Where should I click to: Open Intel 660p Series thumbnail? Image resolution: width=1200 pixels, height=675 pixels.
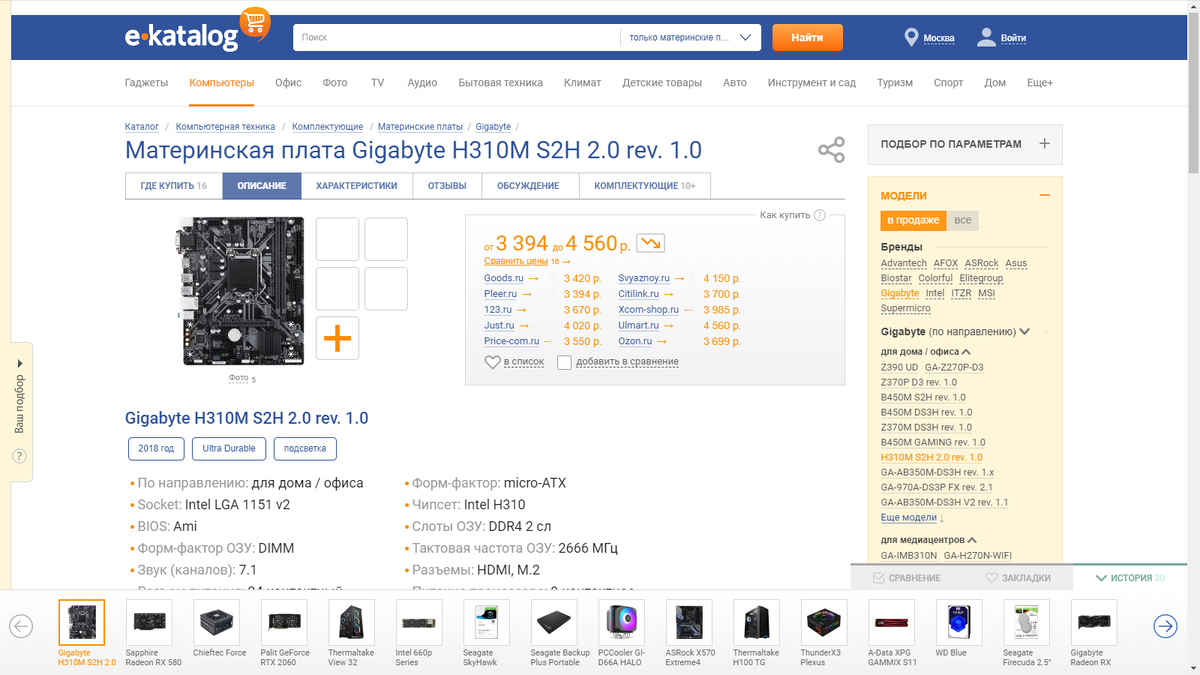tap(419, 623)
